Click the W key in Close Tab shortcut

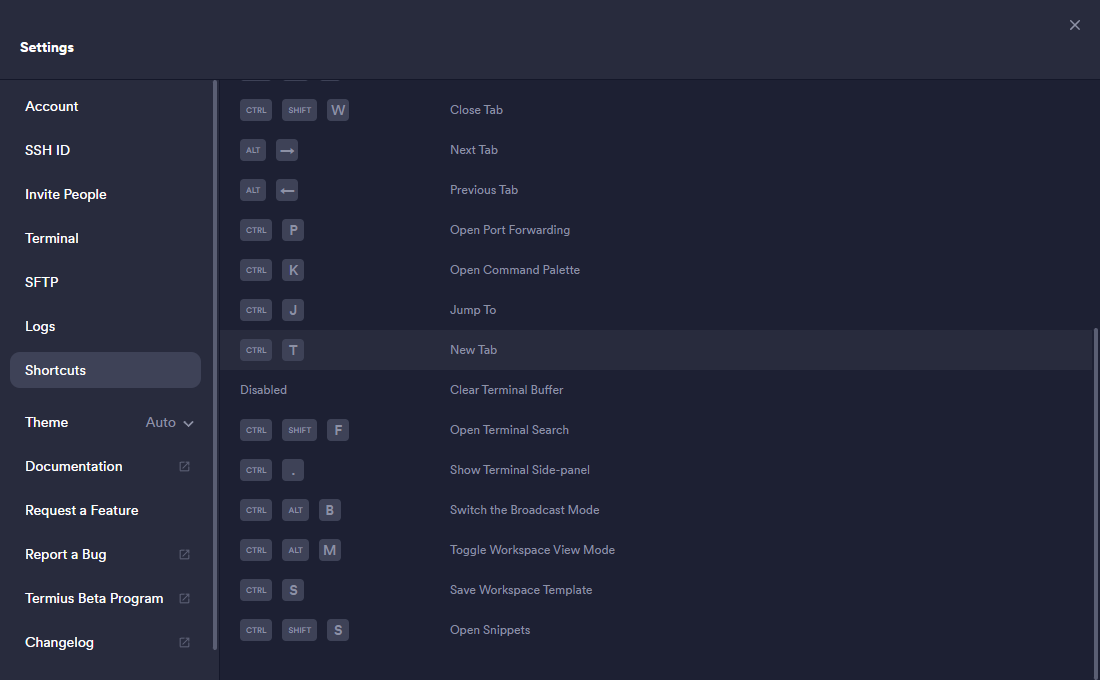pyautogui.click(x=338, y=110)
